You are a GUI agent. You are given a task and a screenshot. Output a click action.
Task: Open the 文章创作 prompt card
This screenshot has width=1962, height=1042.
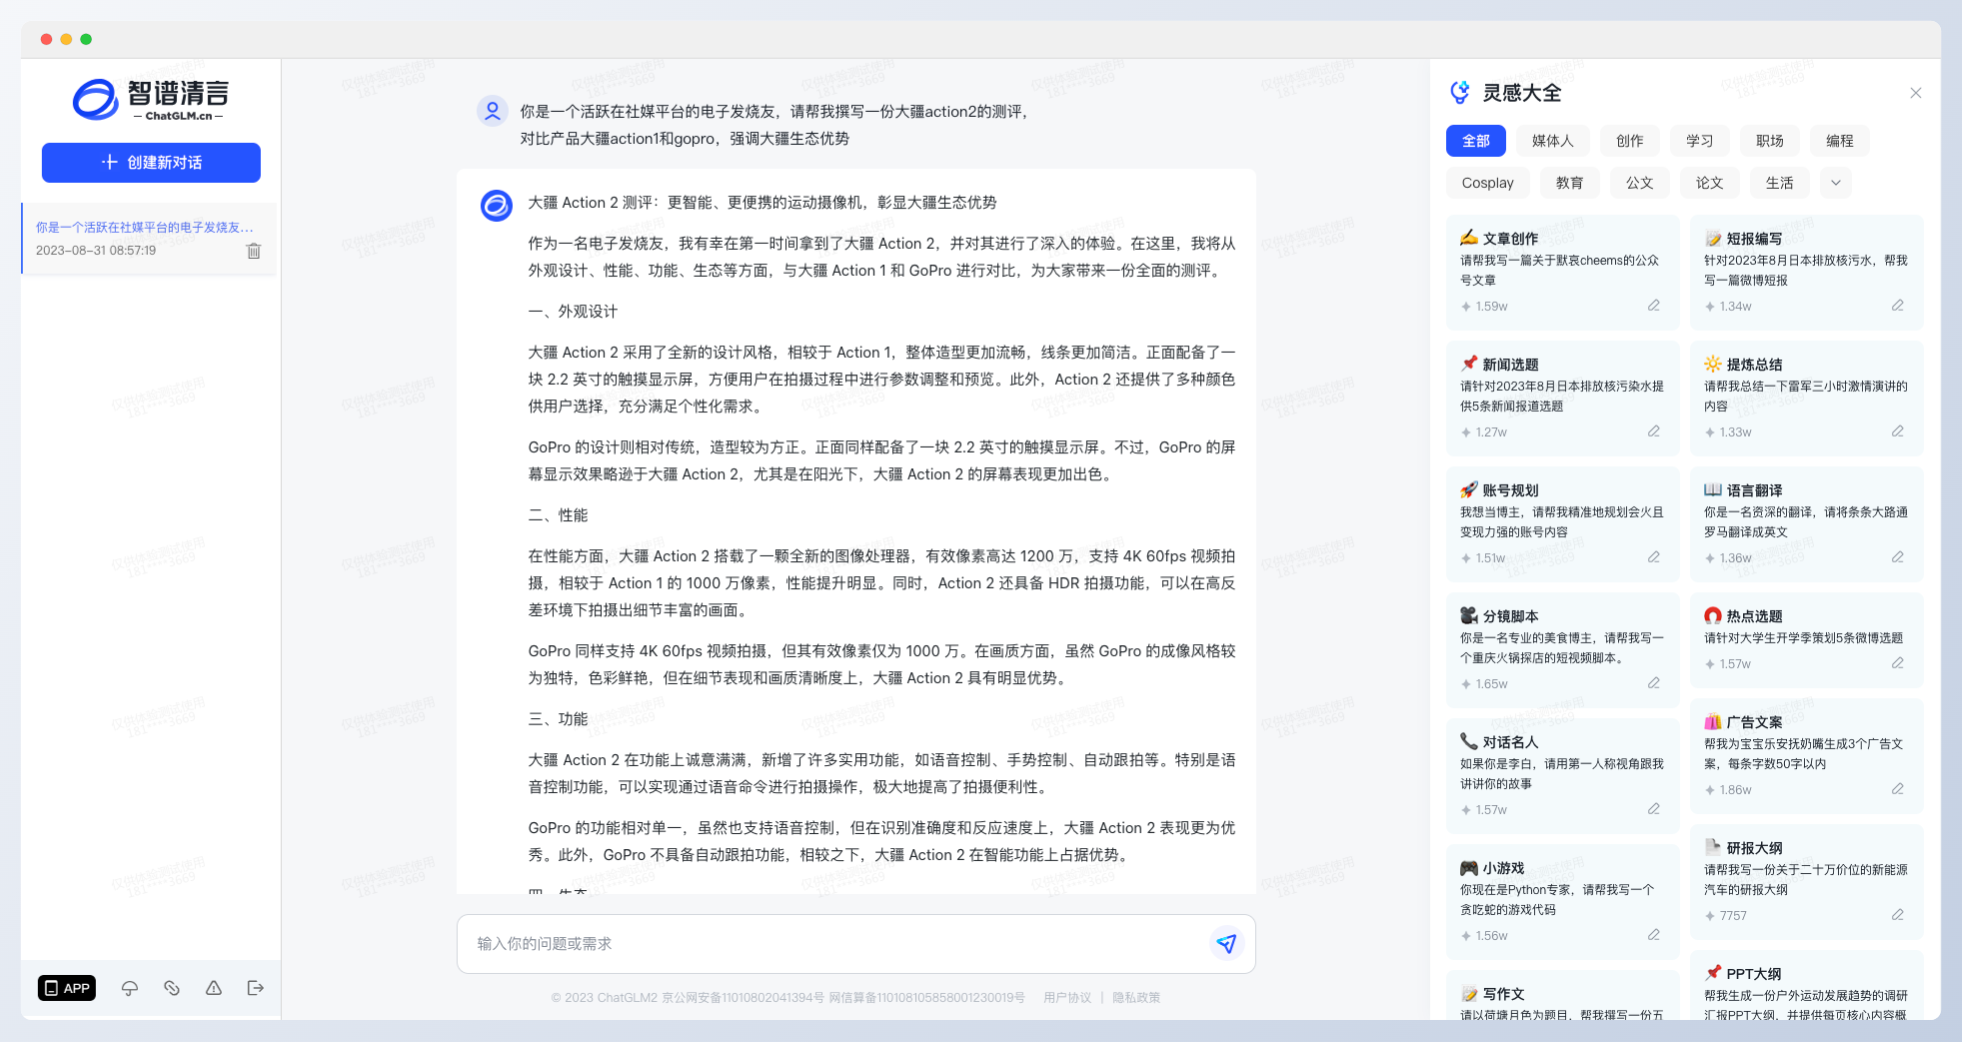[1563, 272]
